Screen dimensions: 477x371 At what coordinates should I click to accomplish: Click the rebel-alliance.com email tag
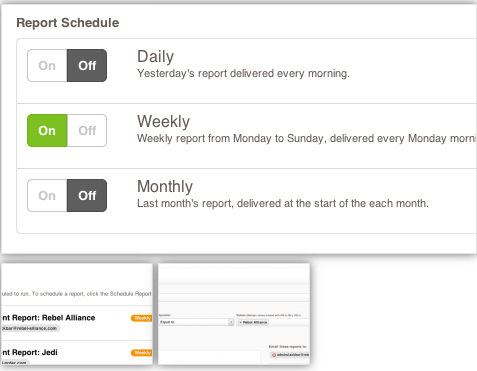pos(30,328)
